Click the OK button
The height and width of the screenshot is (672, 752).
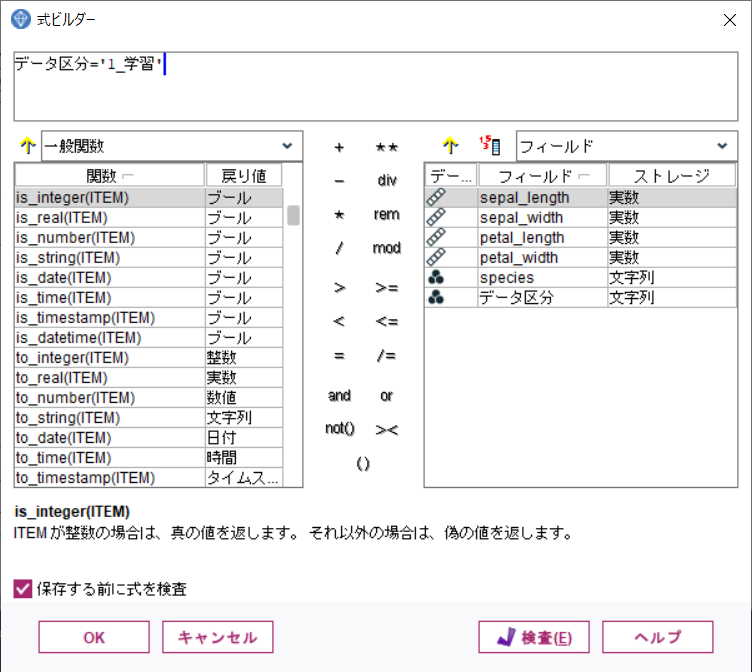click(x=94, y=637)
